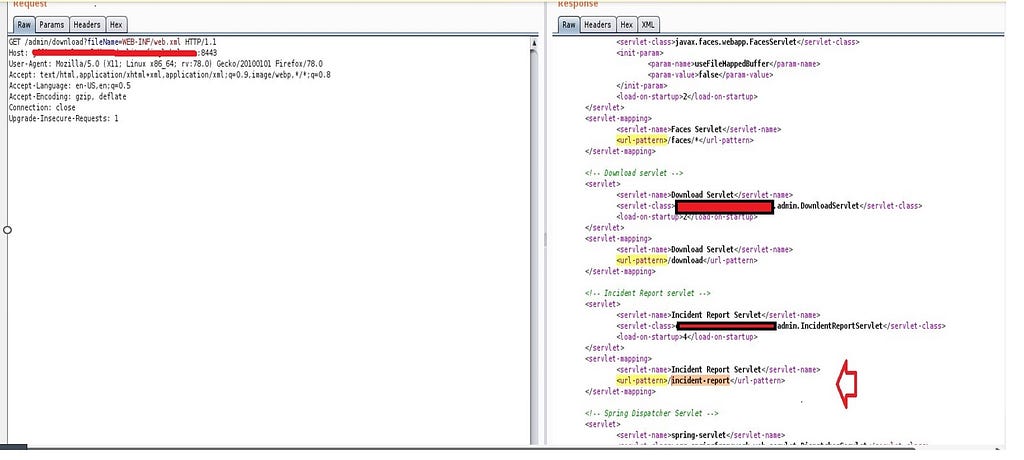1024x460 pixels.
Task: Click the Connection: close line
Action: click(42, 107)
